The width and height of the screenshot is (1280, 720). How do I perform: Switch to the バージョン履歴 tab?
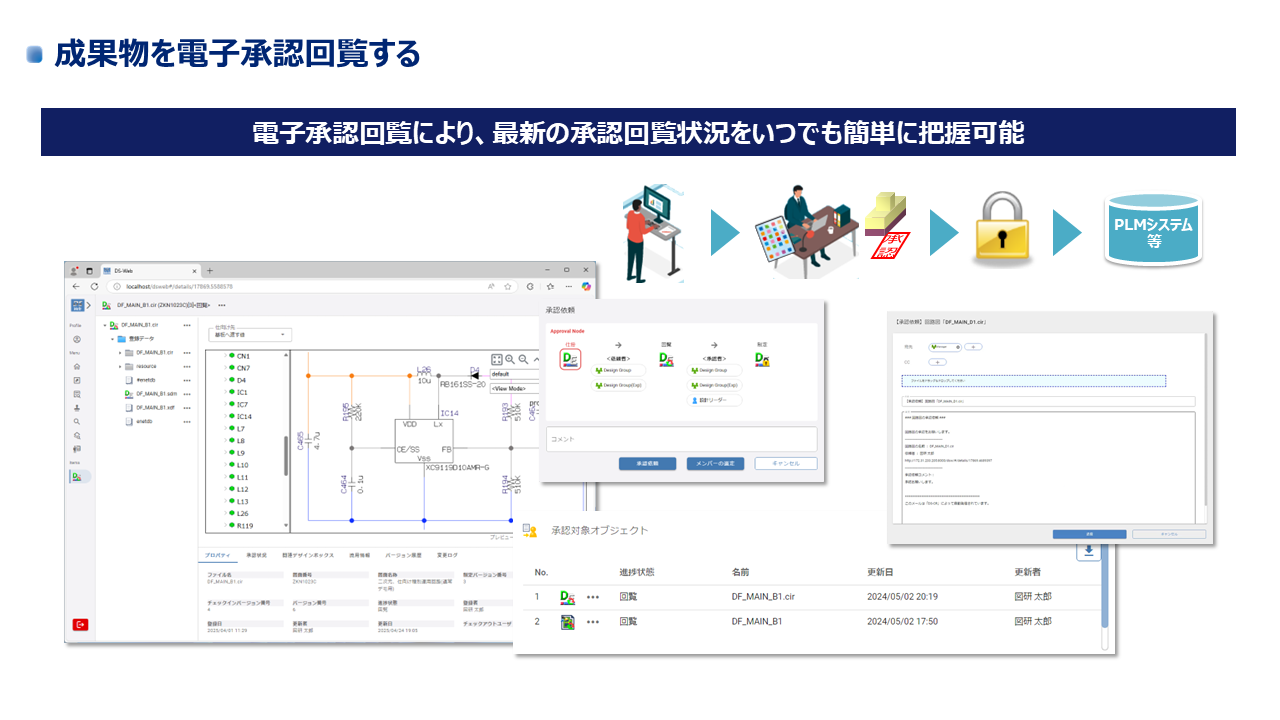coord(403,554)
